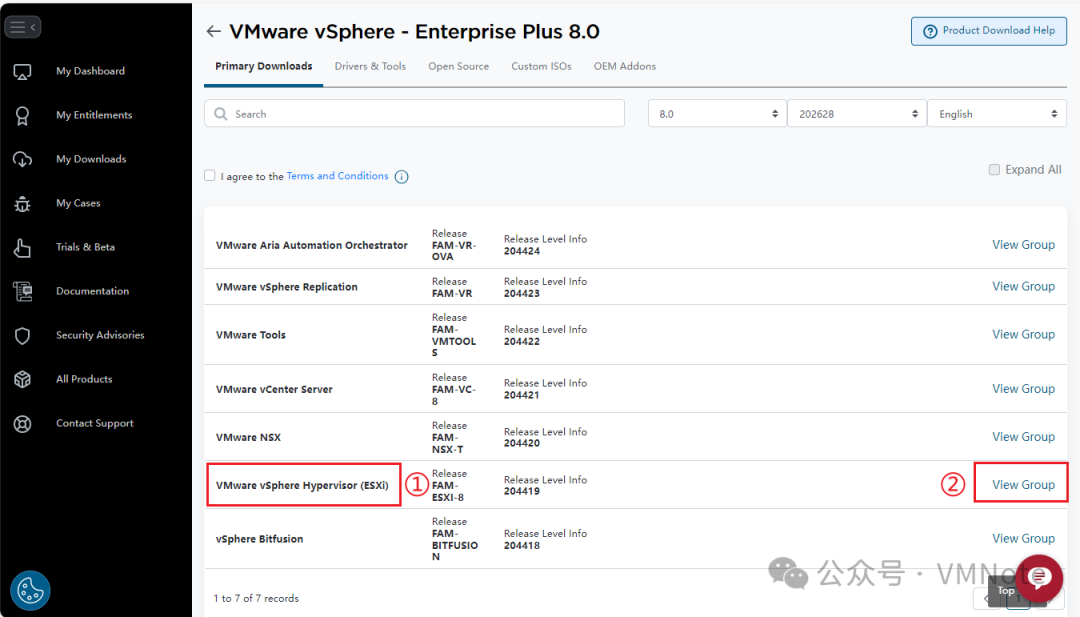Collapse the sidebar with the hamburger button
The height and width of the screenshot is (617, 1080).
point(23,27)
